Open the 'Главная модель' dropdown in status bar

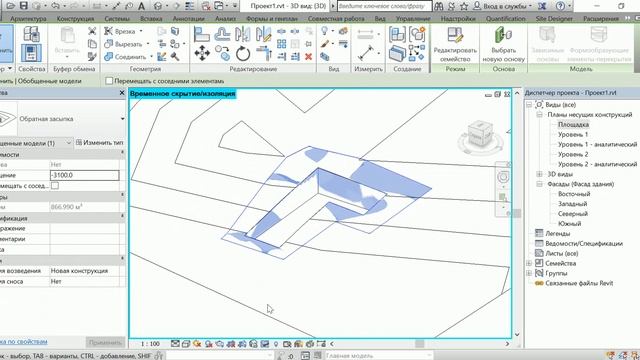point(379,356)
